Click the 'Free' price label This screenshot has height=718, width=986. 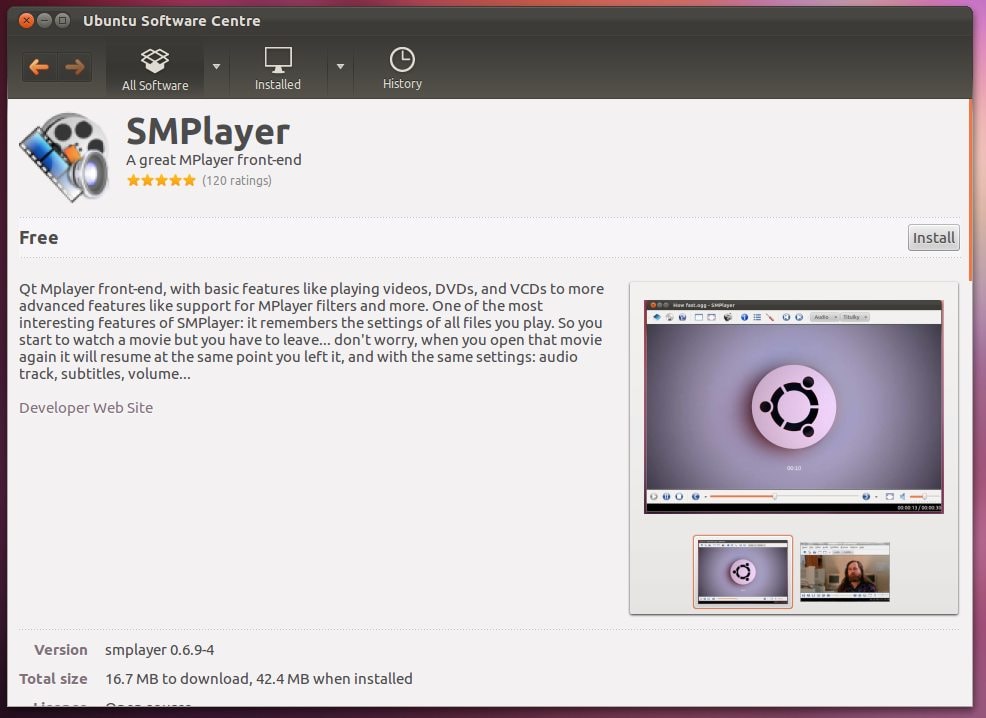pos(39,238)
